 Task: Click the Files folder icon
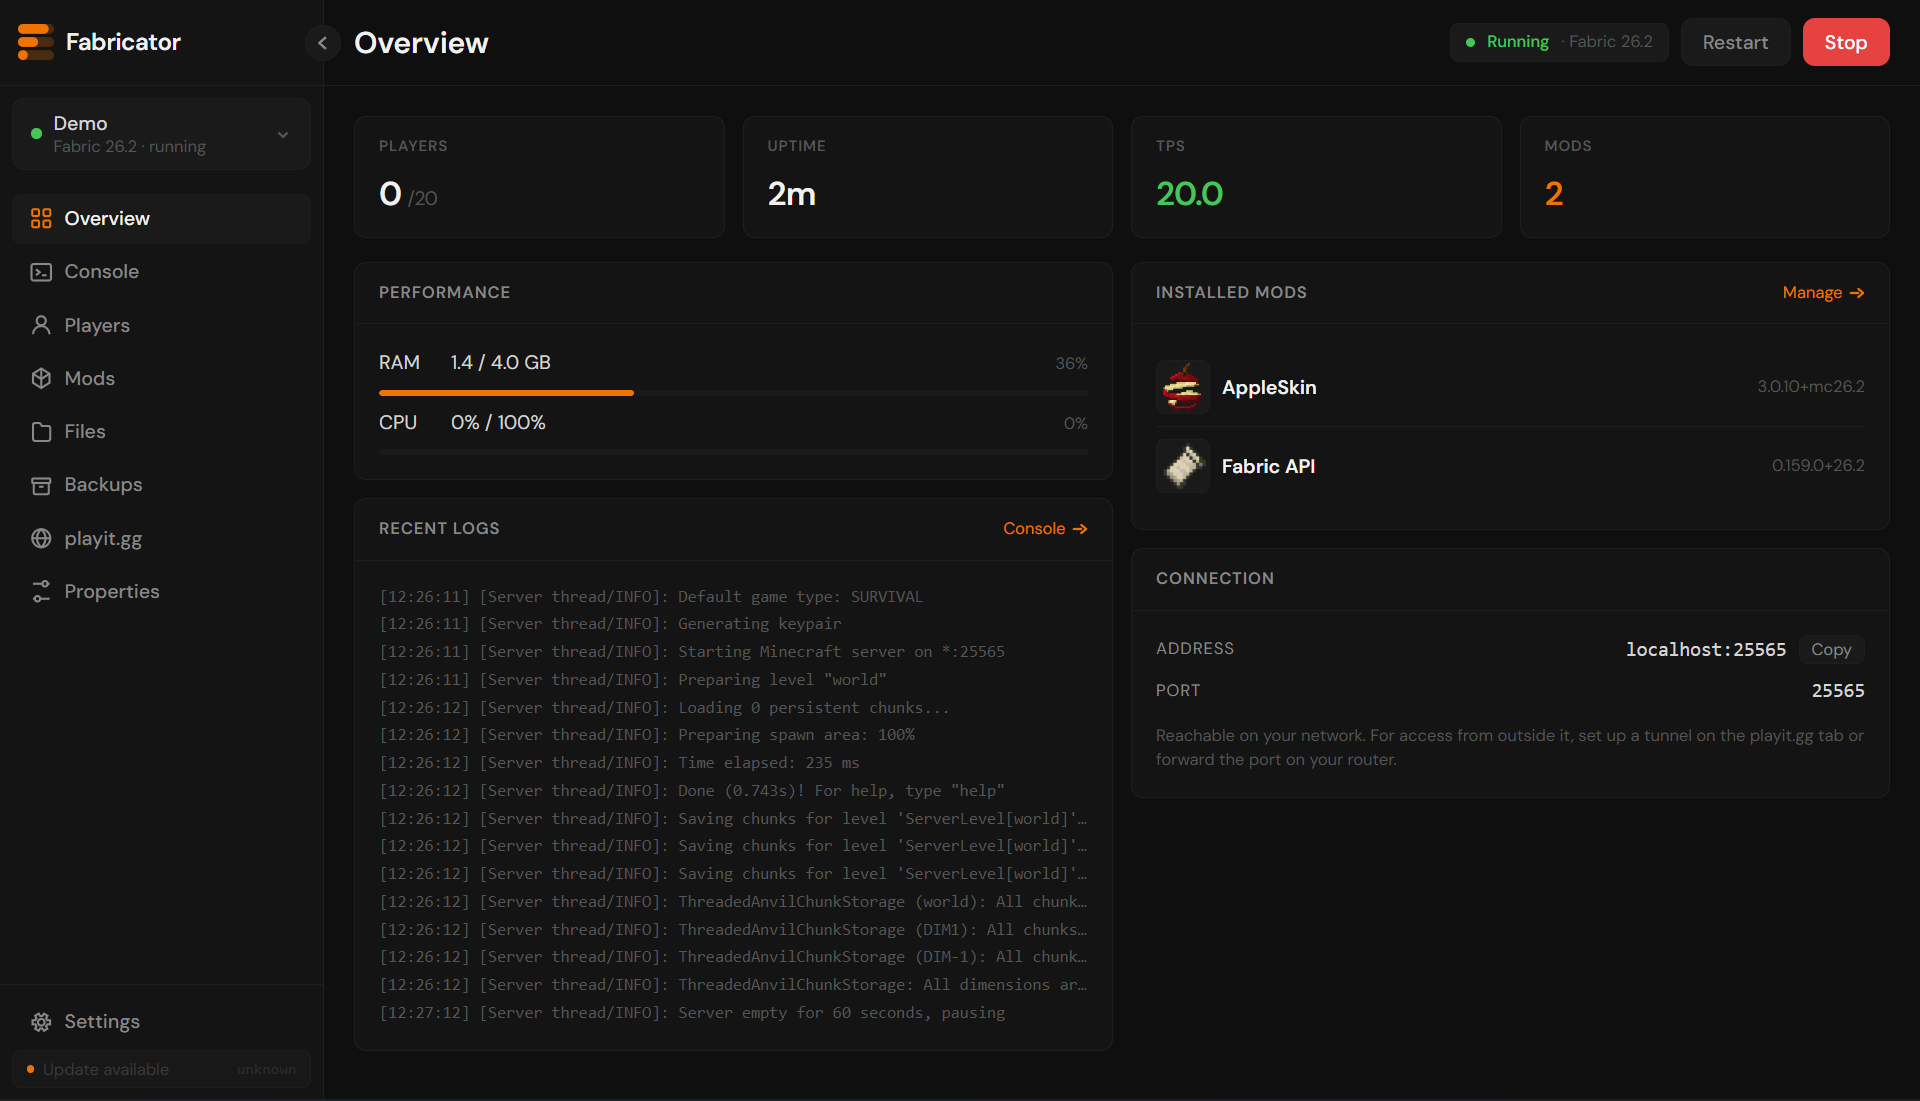click(41, 432)
